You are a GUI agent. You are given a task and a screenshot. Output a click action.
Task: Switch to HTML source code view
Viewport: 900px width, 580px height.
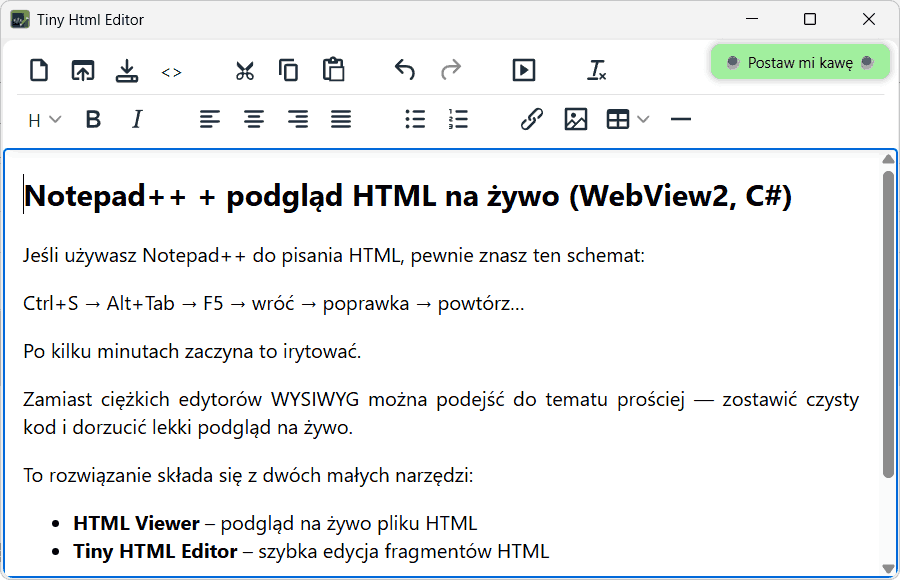171,72
